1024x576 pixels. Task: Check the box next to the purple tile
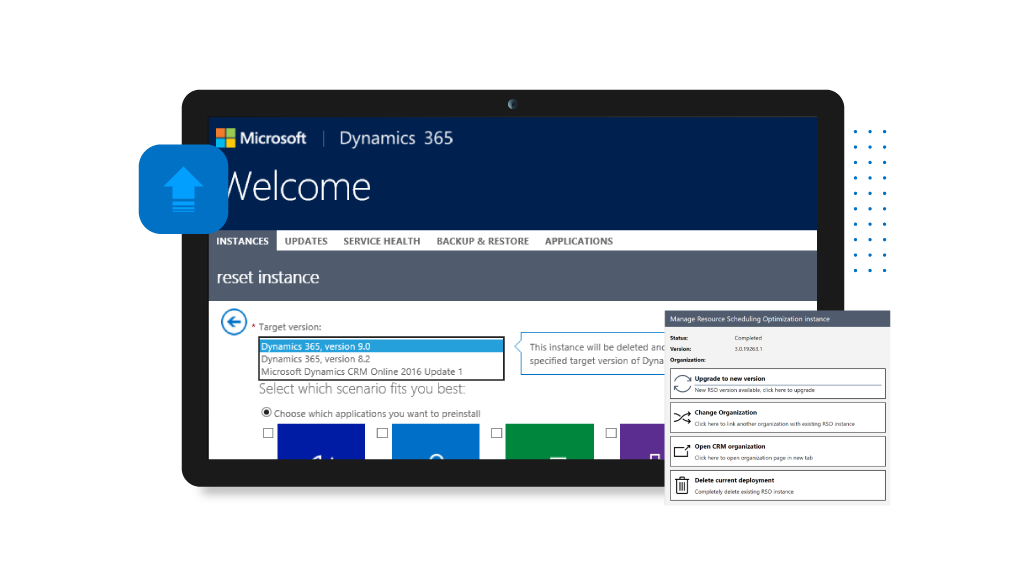coord(611,433)
